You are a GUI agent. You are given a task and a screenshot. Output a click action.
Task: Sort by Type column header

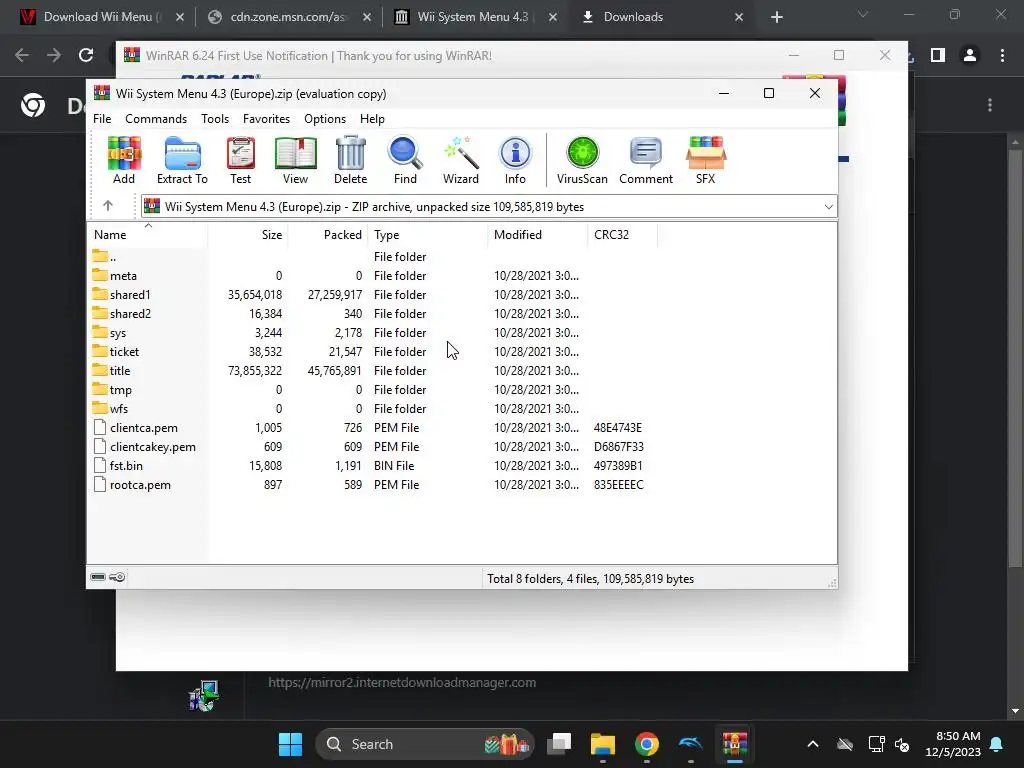[428, 234]
